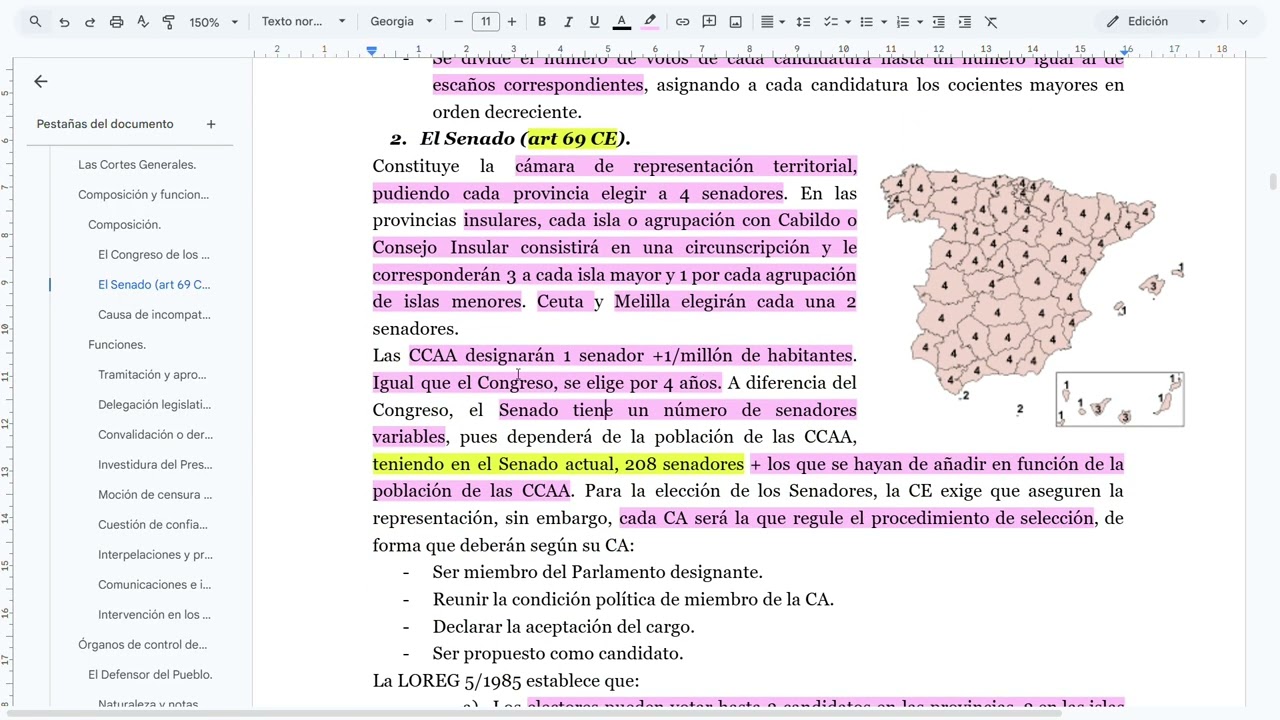
Task: Add a new document tab
Action: 211,124
